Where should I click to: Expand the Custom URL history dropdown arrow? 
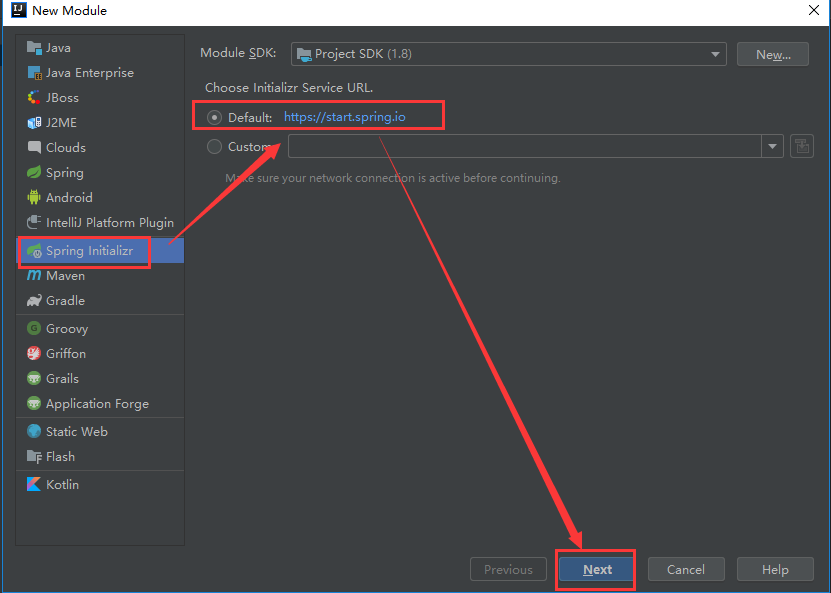772,146
